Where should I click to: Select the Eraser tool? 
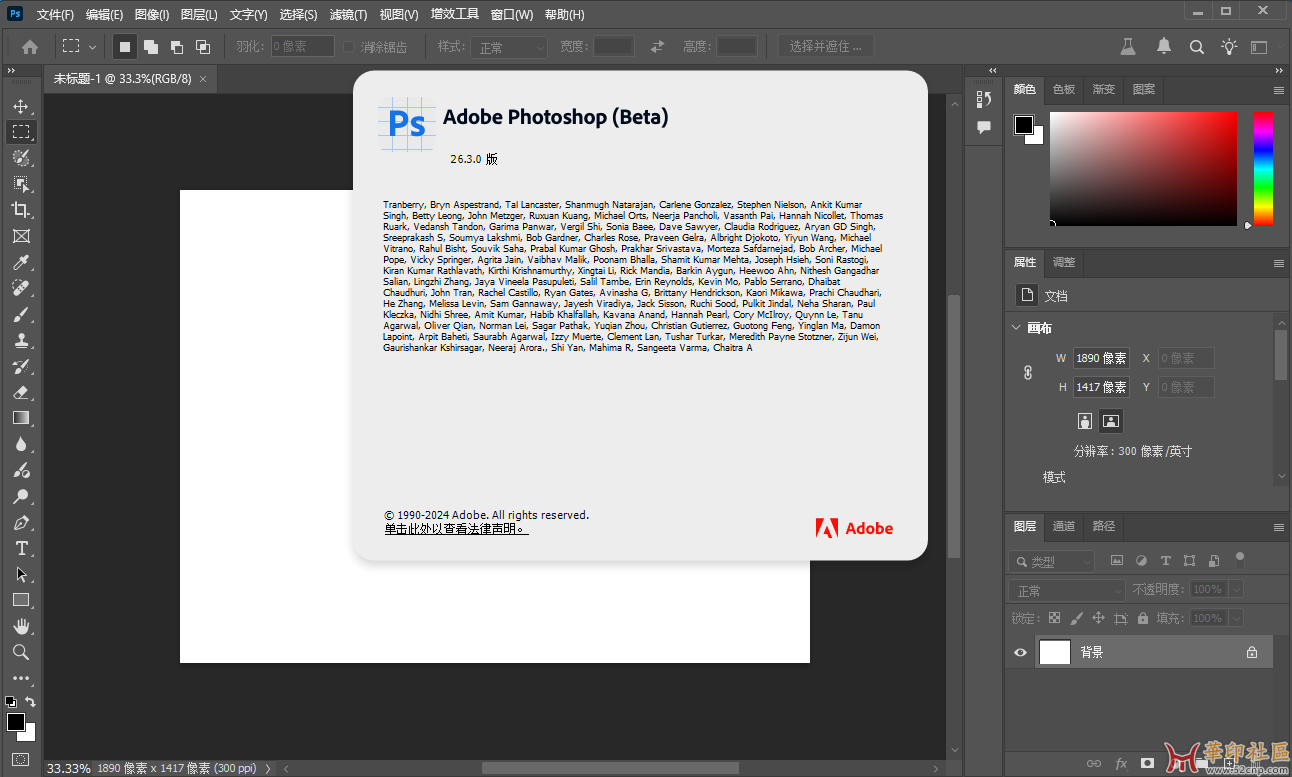click(x=21, y=392)
